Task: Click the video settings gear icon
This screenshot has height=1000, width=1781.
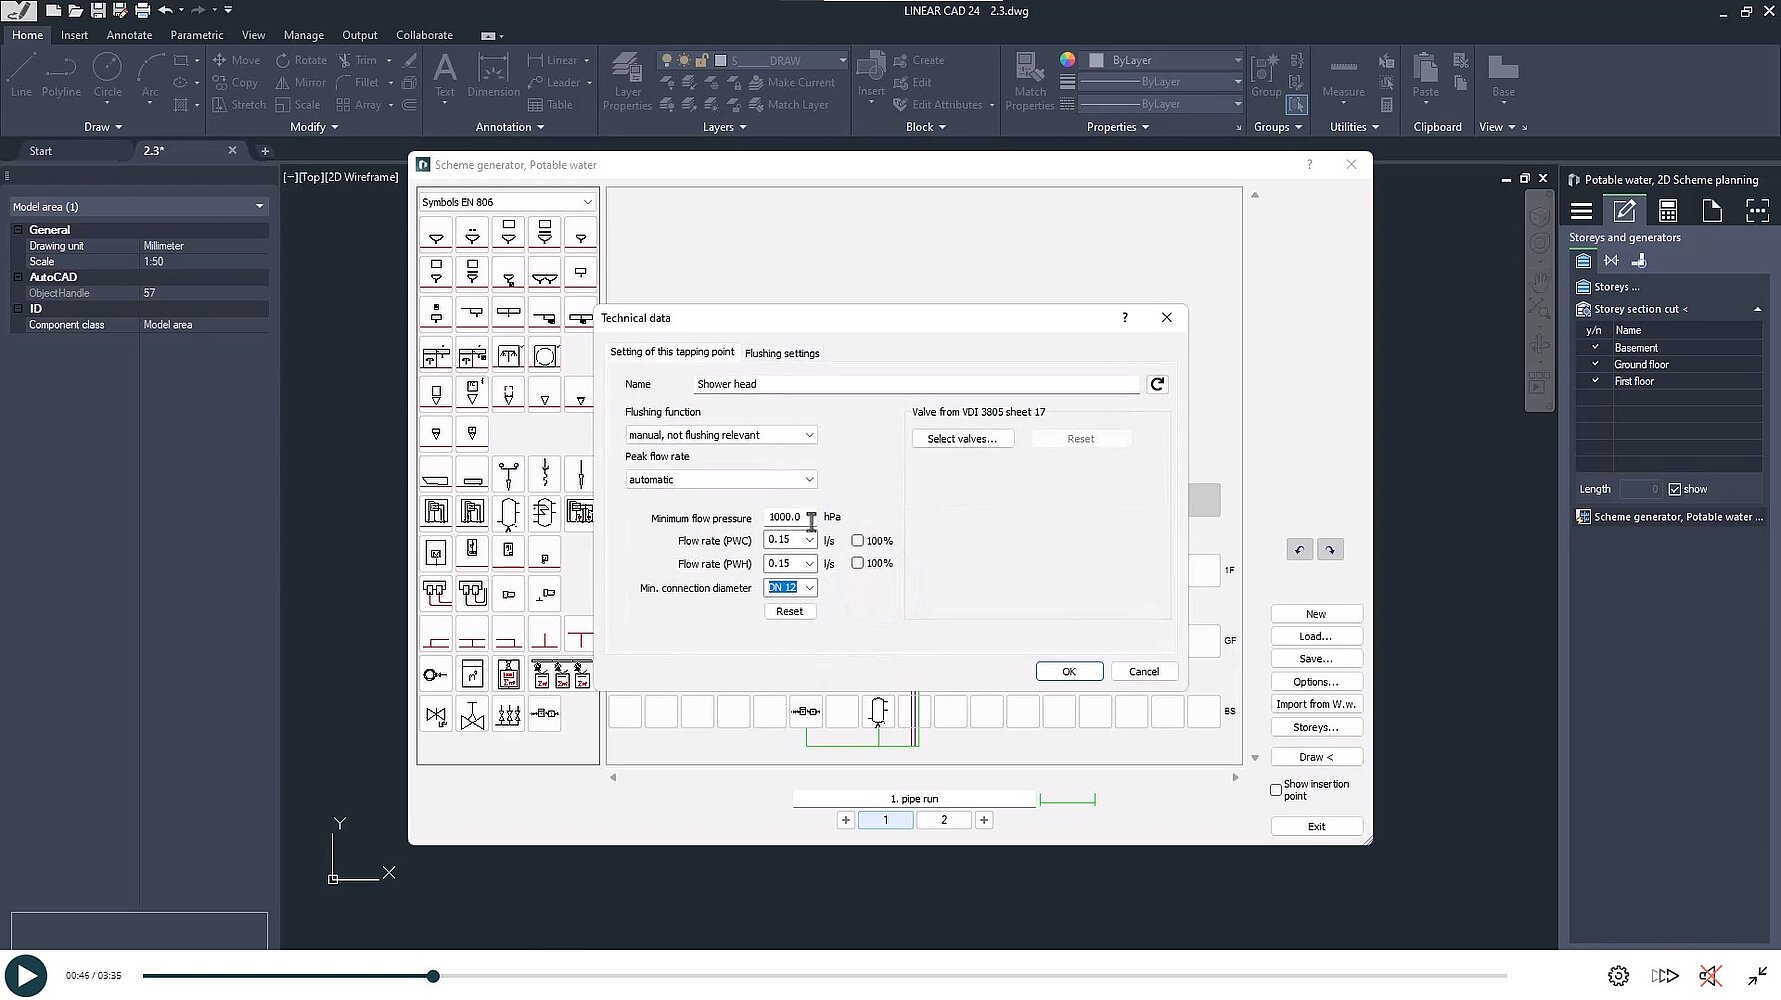Action: [x=1618, y=976]
